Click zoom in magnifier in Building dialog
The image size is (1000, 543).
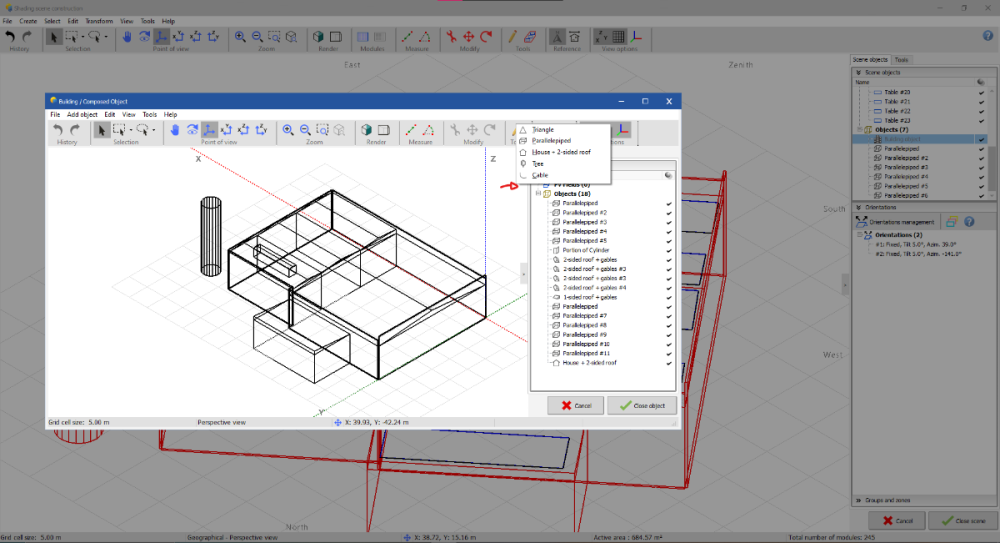(x=288, y=130)
